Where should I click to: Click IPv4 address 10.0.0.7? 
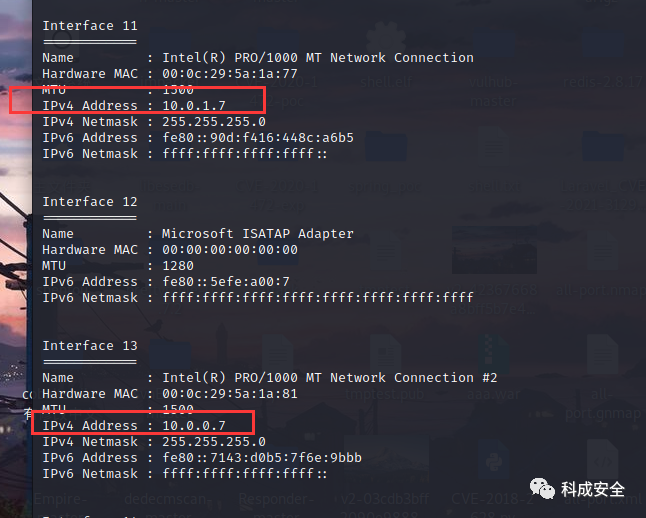(x=194, y=425)
